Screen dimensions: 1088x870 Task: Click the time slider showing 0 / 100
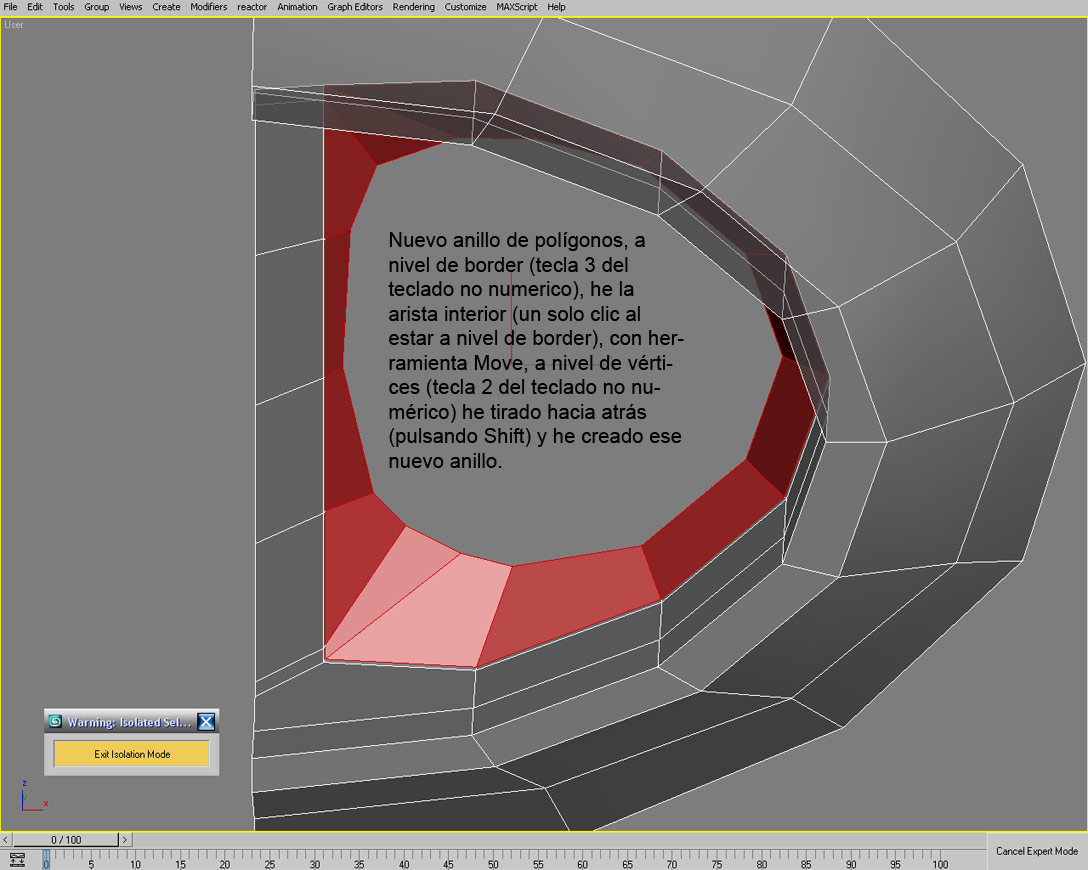click(x=66, y=839)
